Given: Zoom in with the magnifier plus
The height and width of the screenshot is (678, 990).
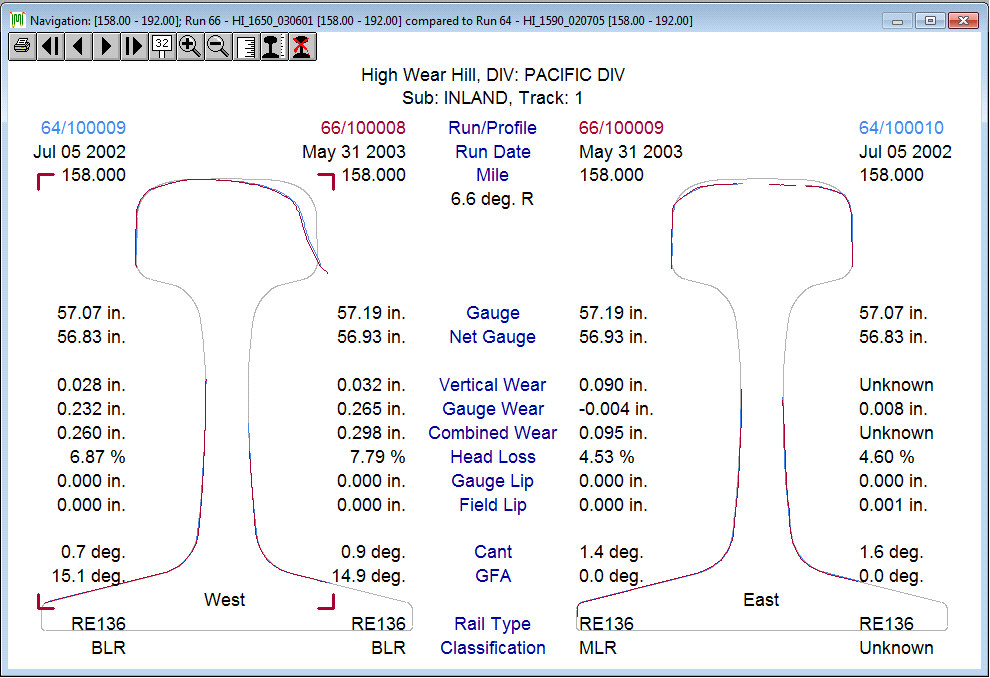Looking at the screenshot, I should (190, 47).
